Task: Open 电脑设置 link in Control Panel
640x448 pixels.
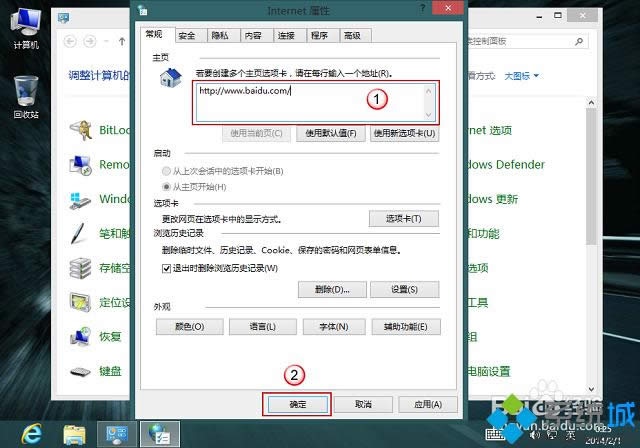Action: (x=489, y=371)
